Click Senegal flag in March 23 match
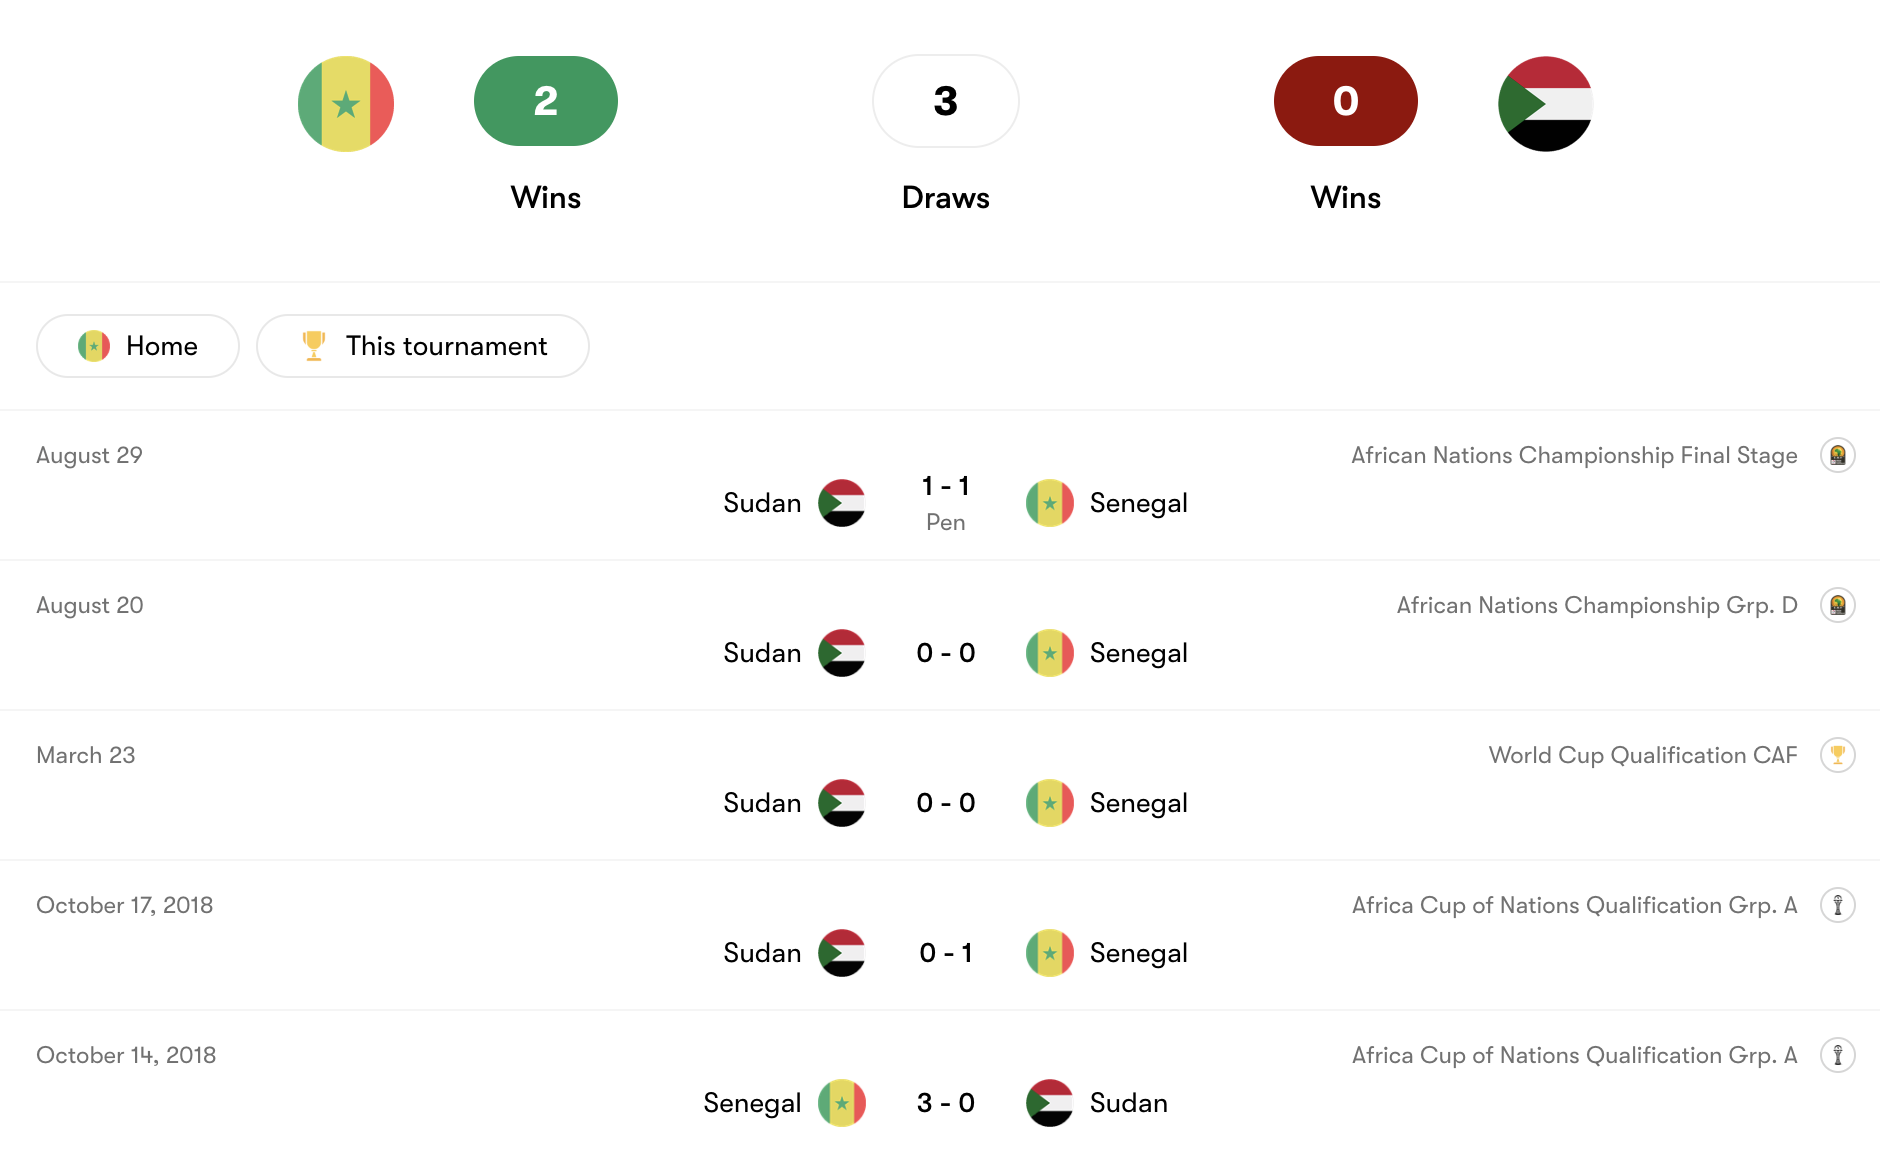 pos(1049,803)
